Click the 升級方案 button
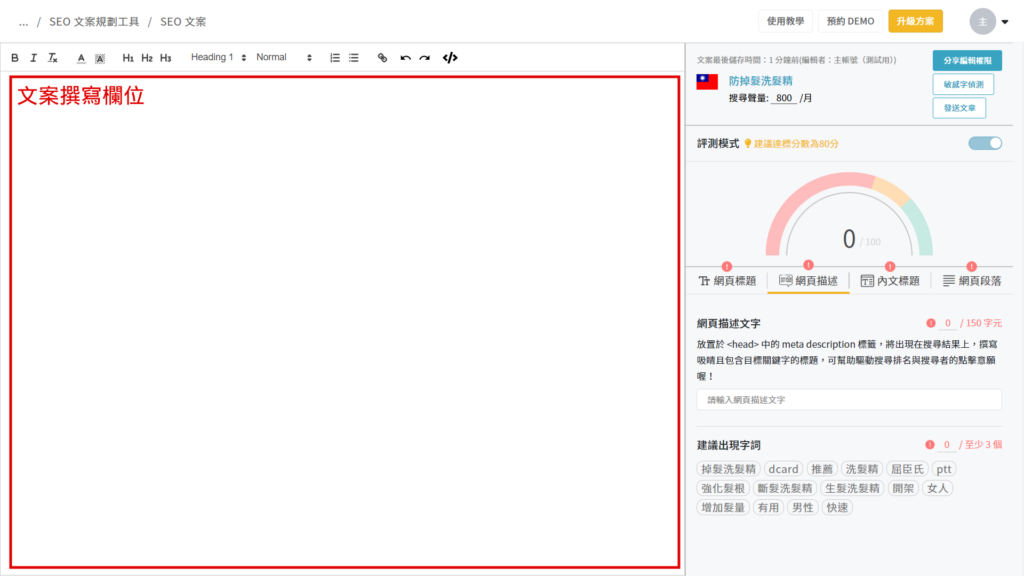 pos(915,21)
